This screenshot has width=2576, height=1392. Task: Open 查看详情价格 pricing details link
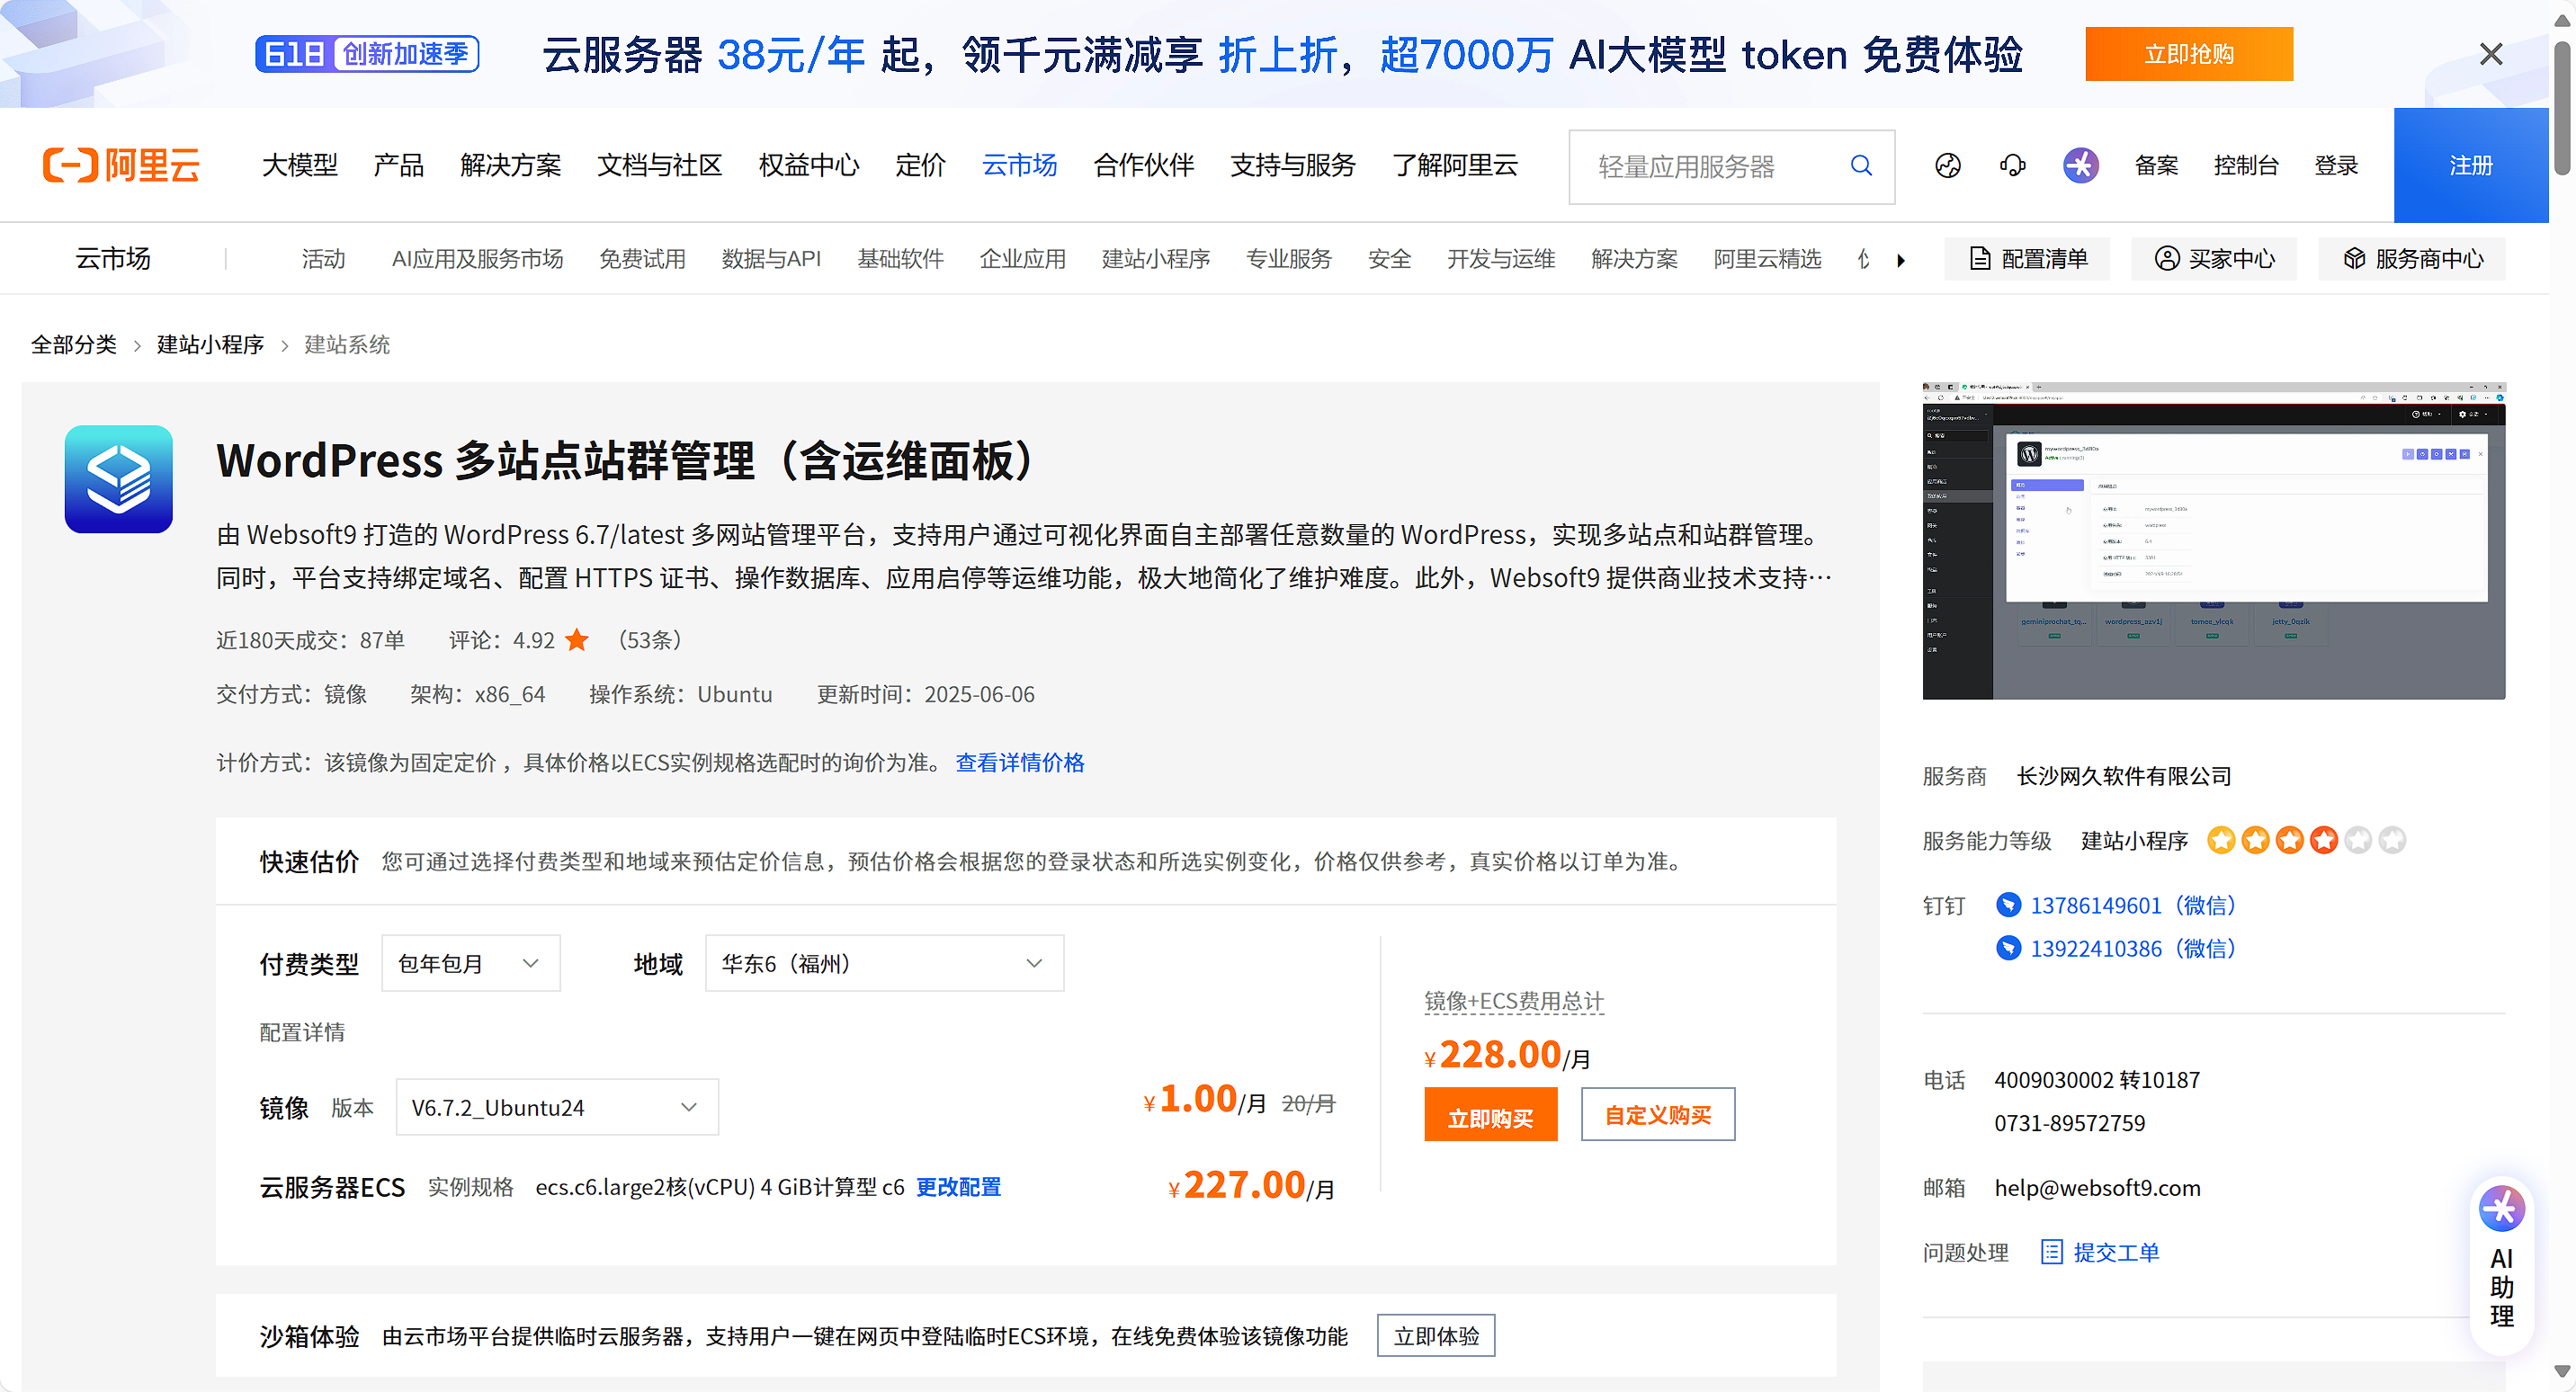tap(1019, 762)
